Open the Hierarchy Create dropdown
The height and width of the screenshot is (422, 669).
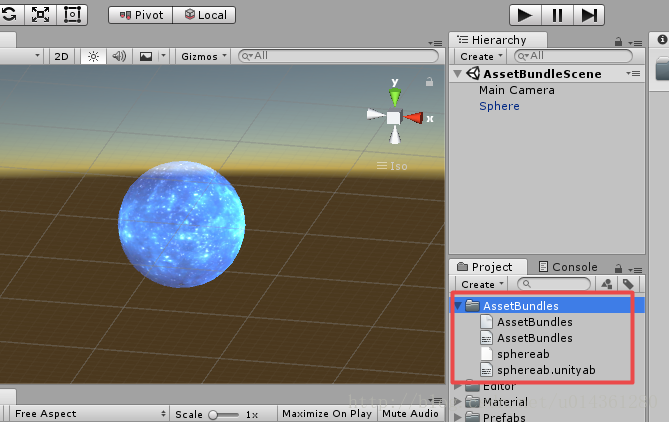481,56
